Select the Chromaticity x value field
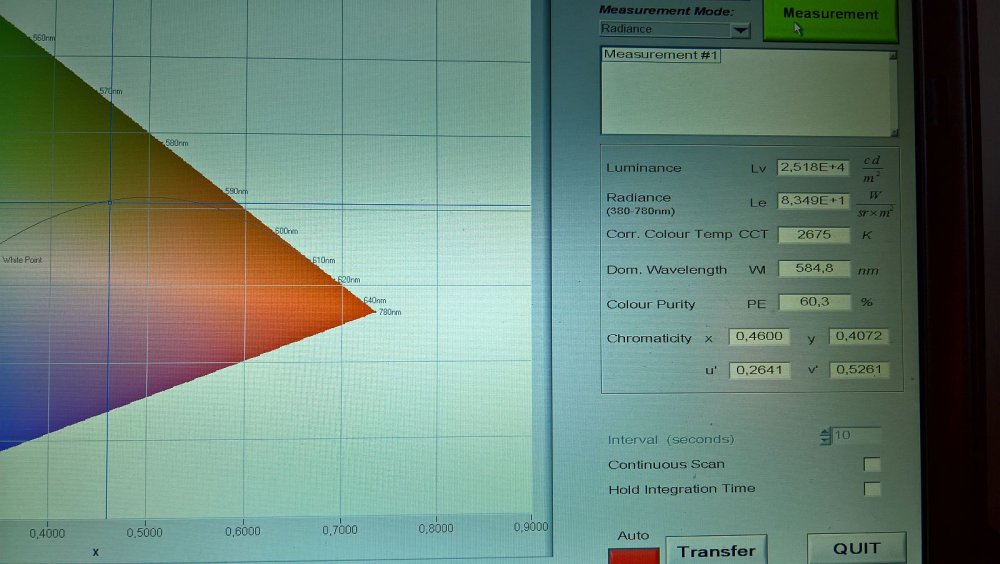1000x564 pixels. [759, 337]
